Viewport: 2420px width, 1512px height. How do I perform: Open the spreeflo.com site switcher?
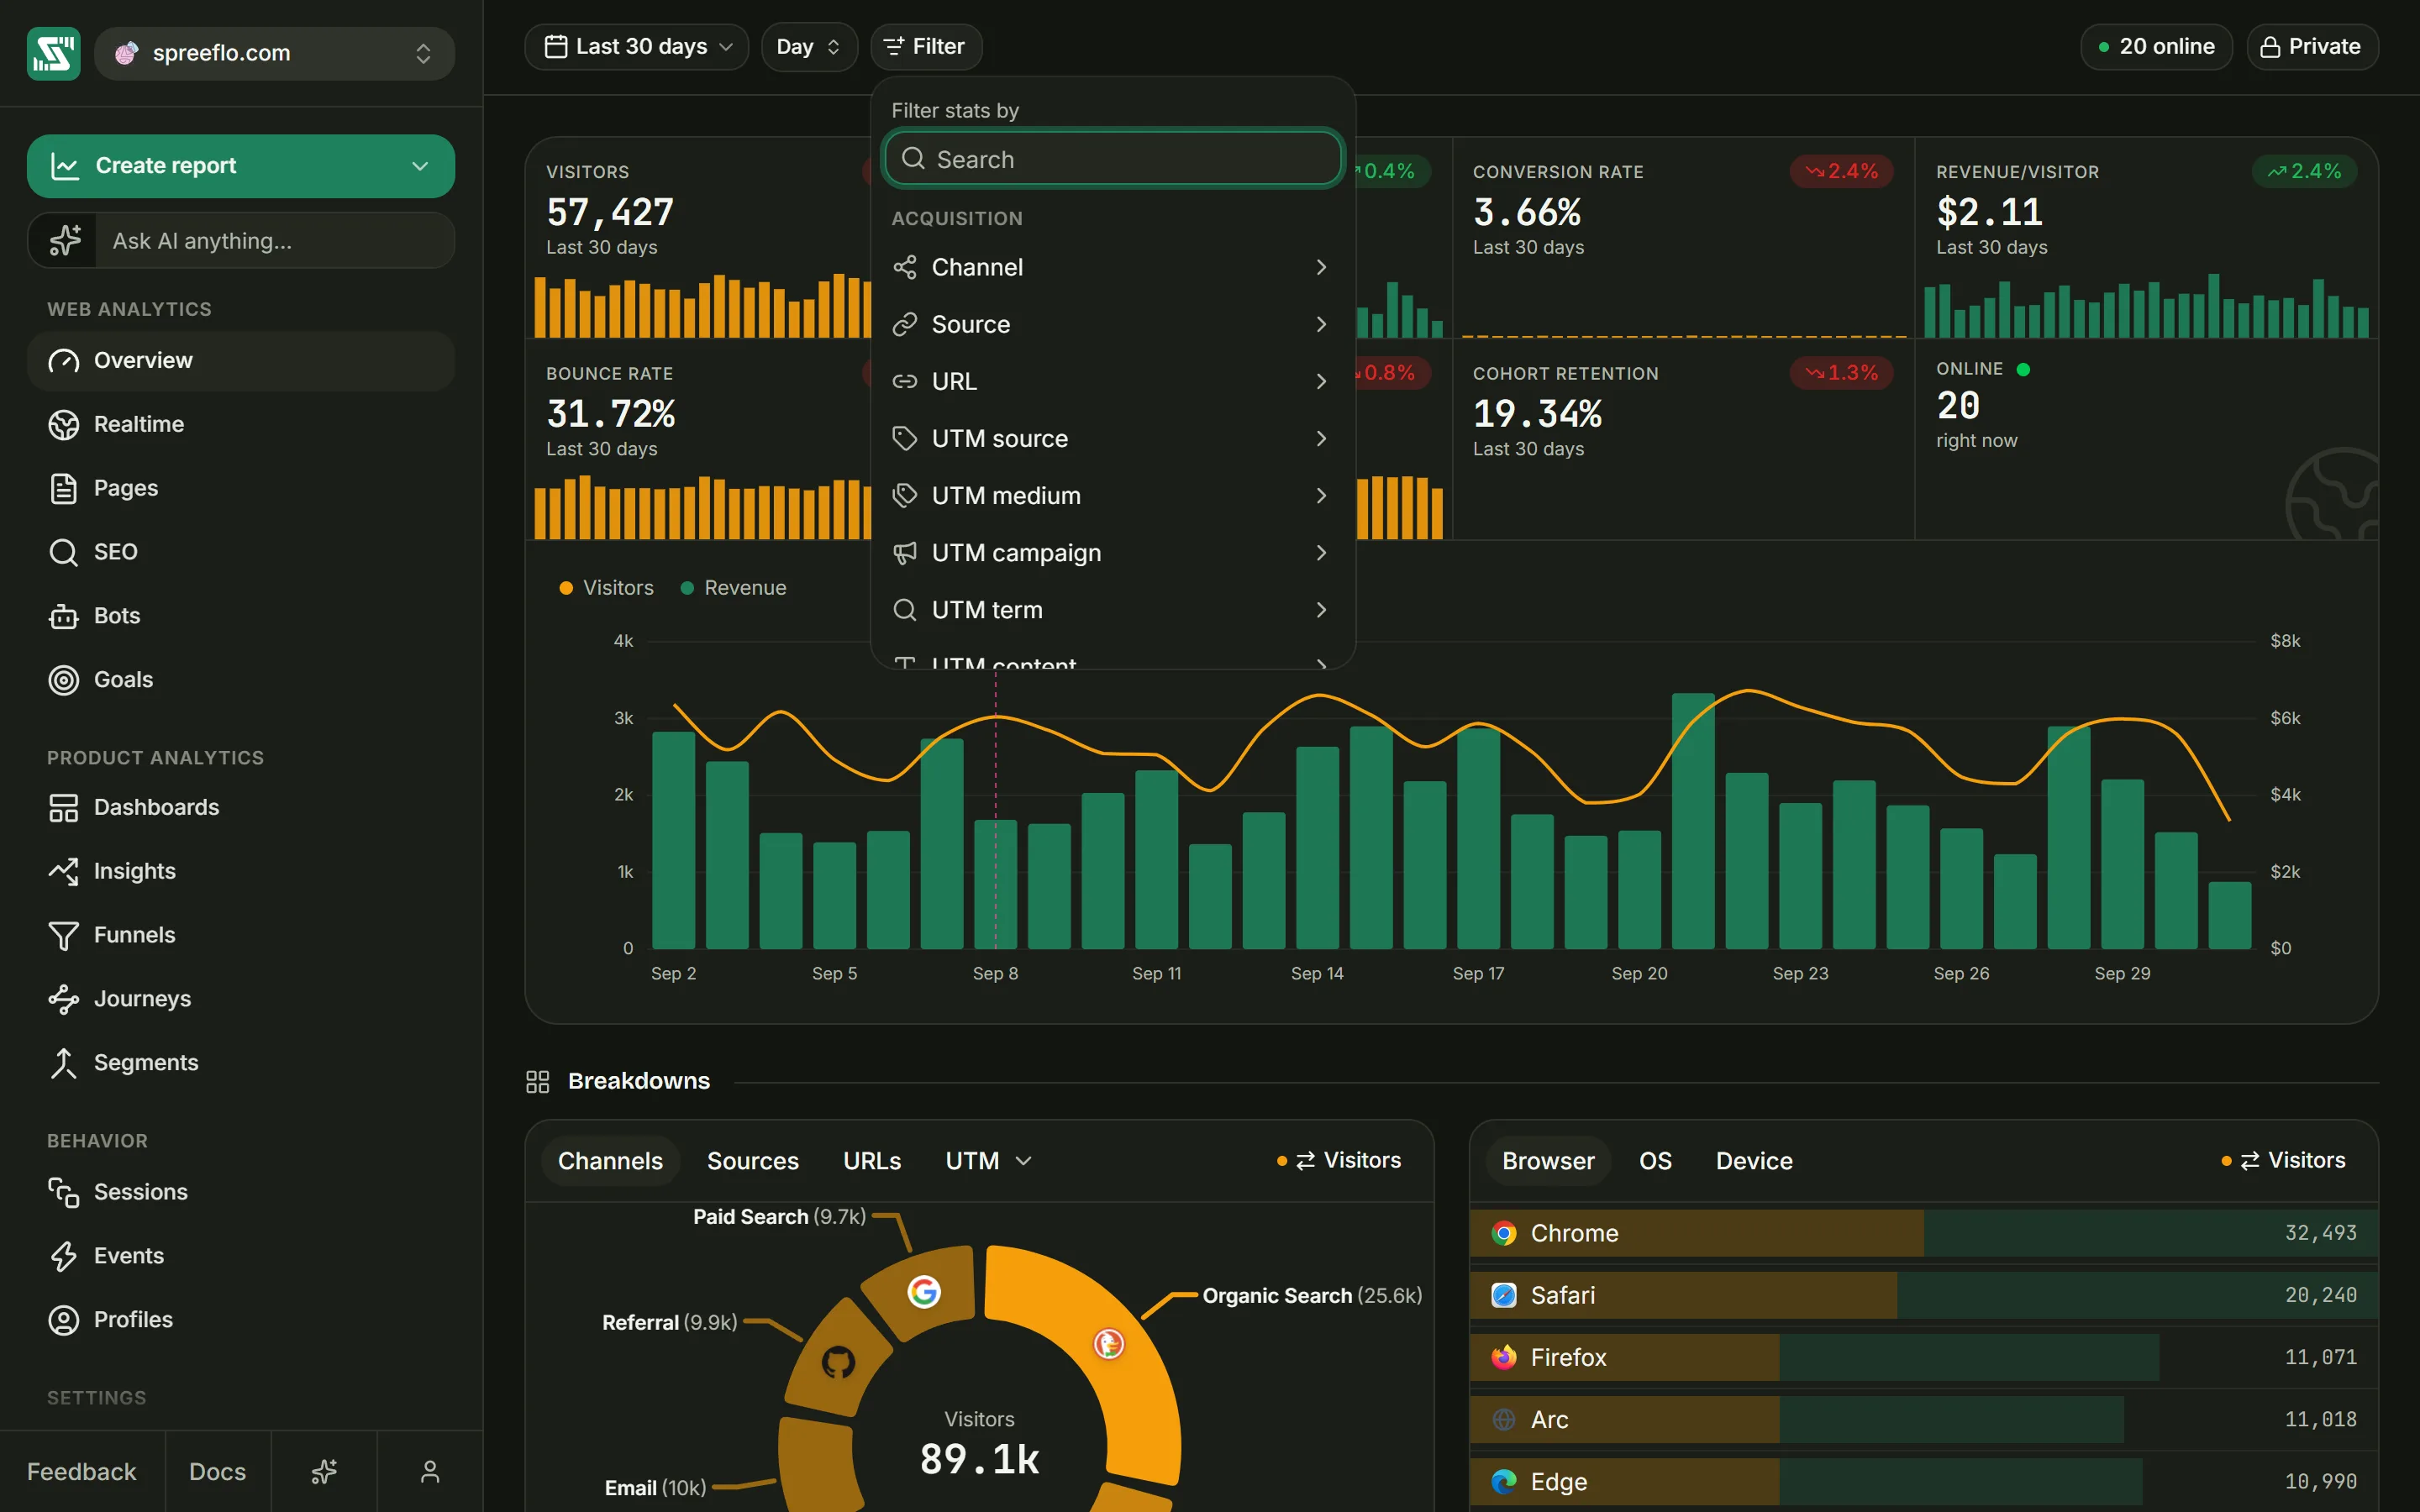274,53
